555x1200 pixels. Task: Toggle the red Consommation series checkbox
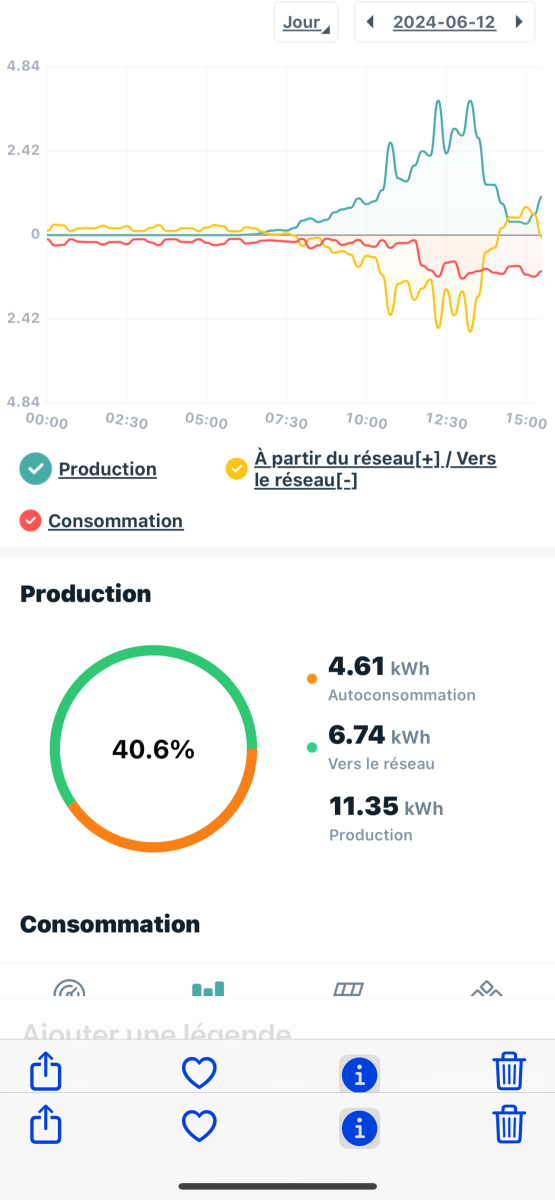click(x=31, y=520)
